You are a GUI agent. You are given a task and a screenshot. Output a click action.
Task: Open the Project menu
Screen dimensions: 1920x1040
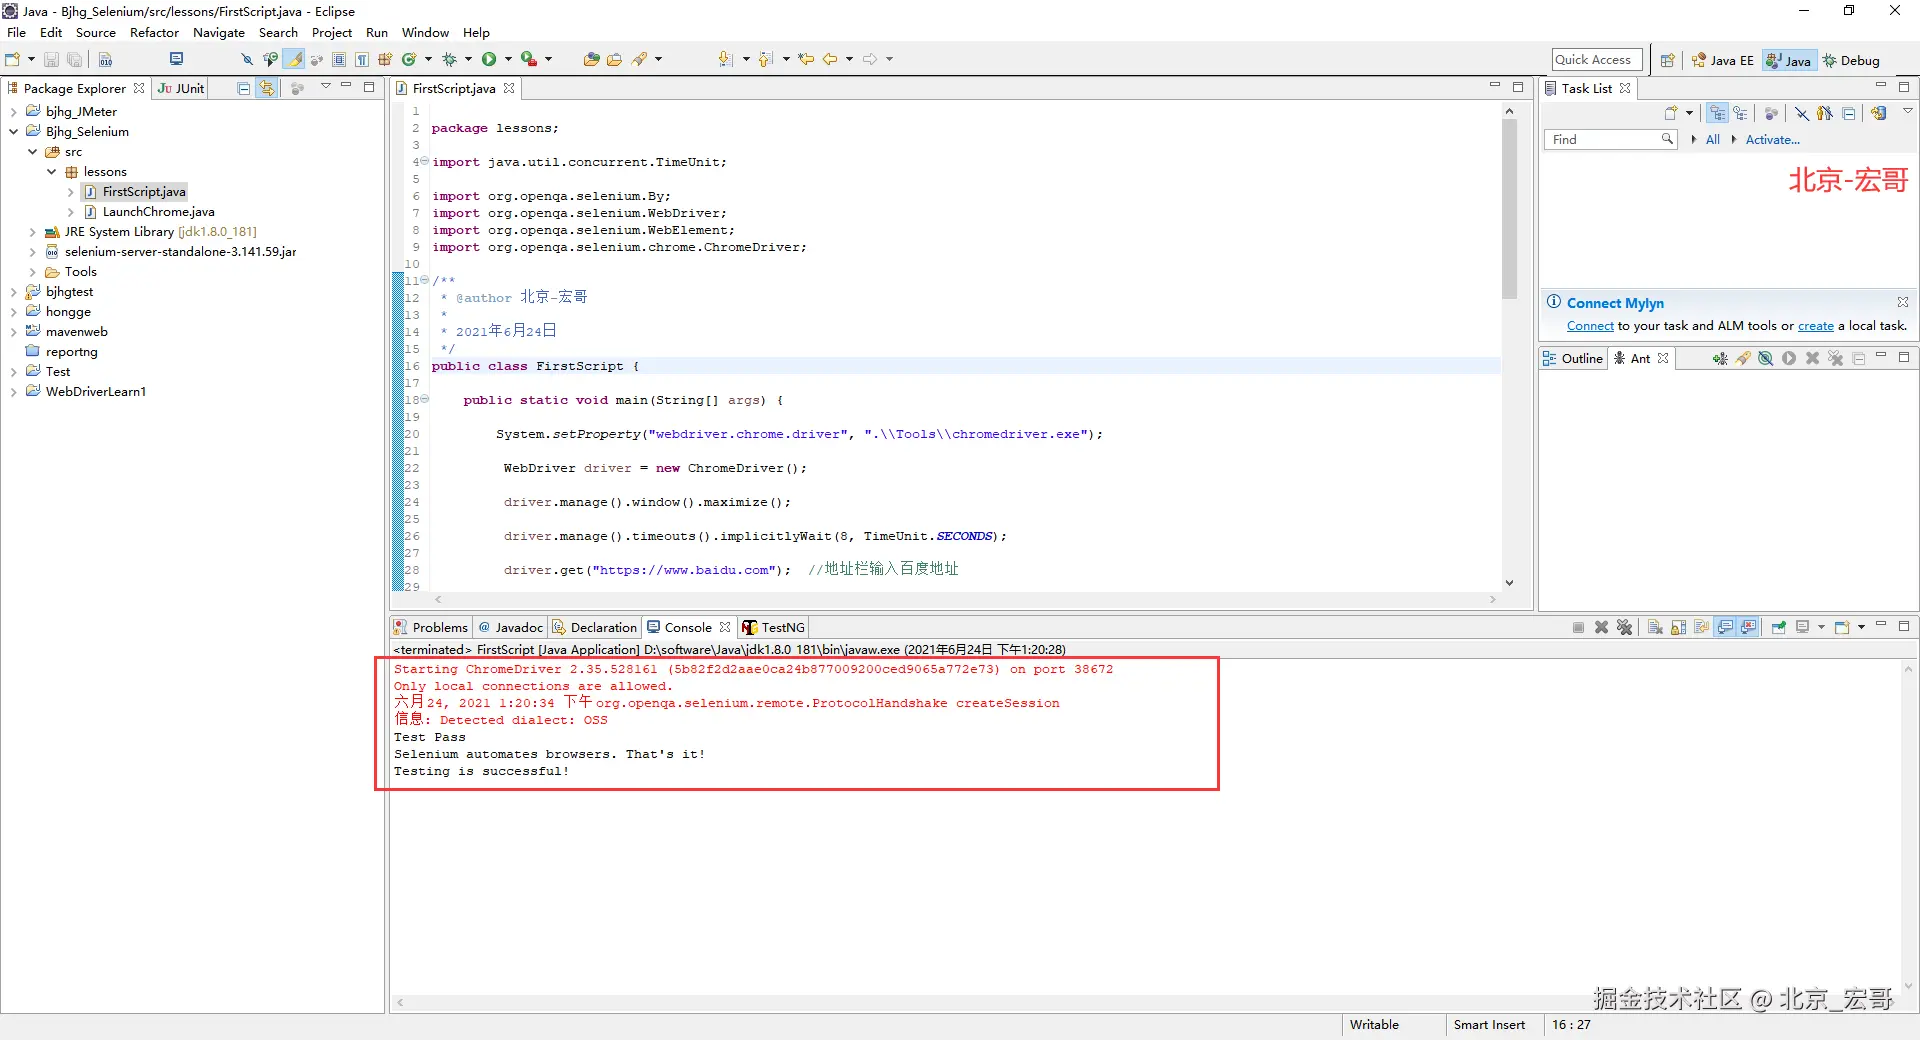click(332, 33)
